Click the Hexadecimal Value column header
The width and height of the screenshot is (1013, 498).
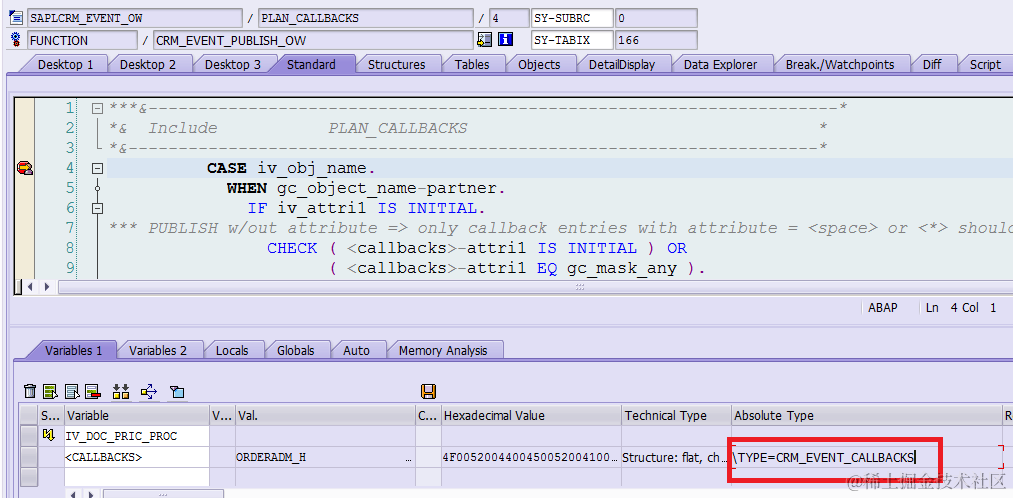[531, 415]
